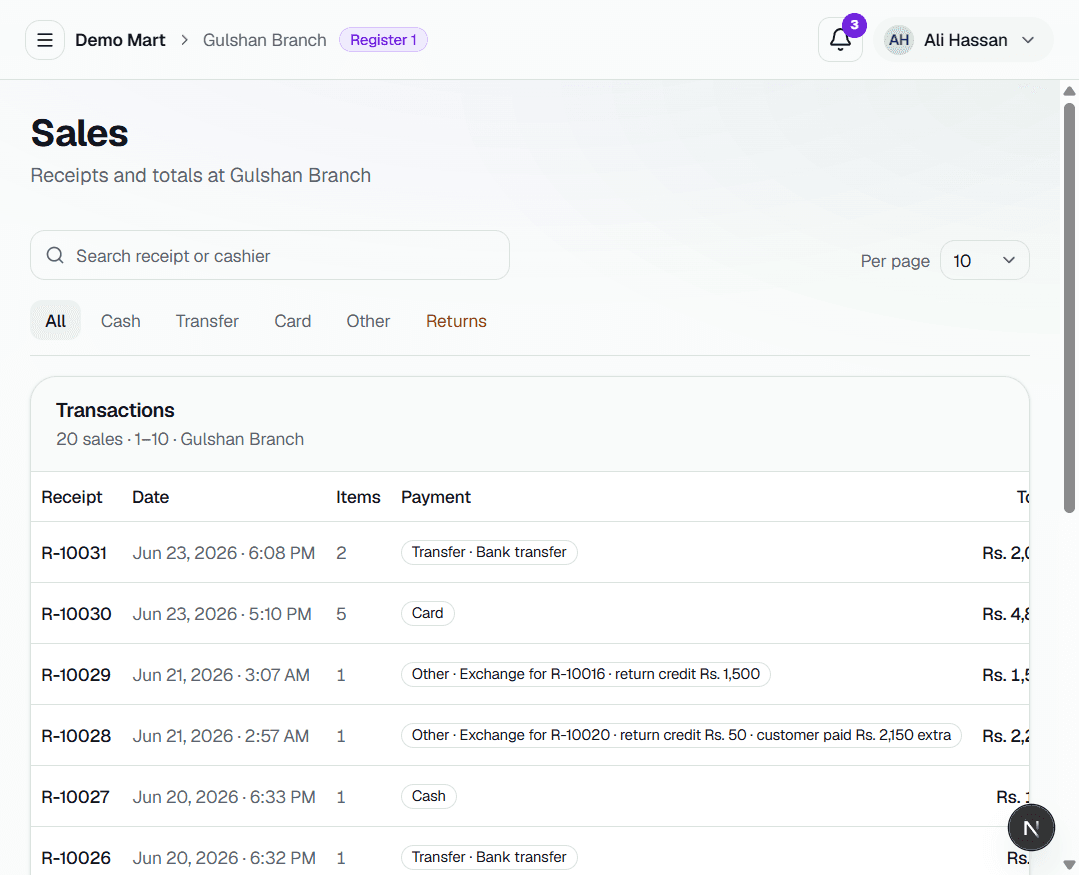Screen dimensions: 1079x875
Task: Expand the Ali Hassan user menu
Action: coord(963,40)
